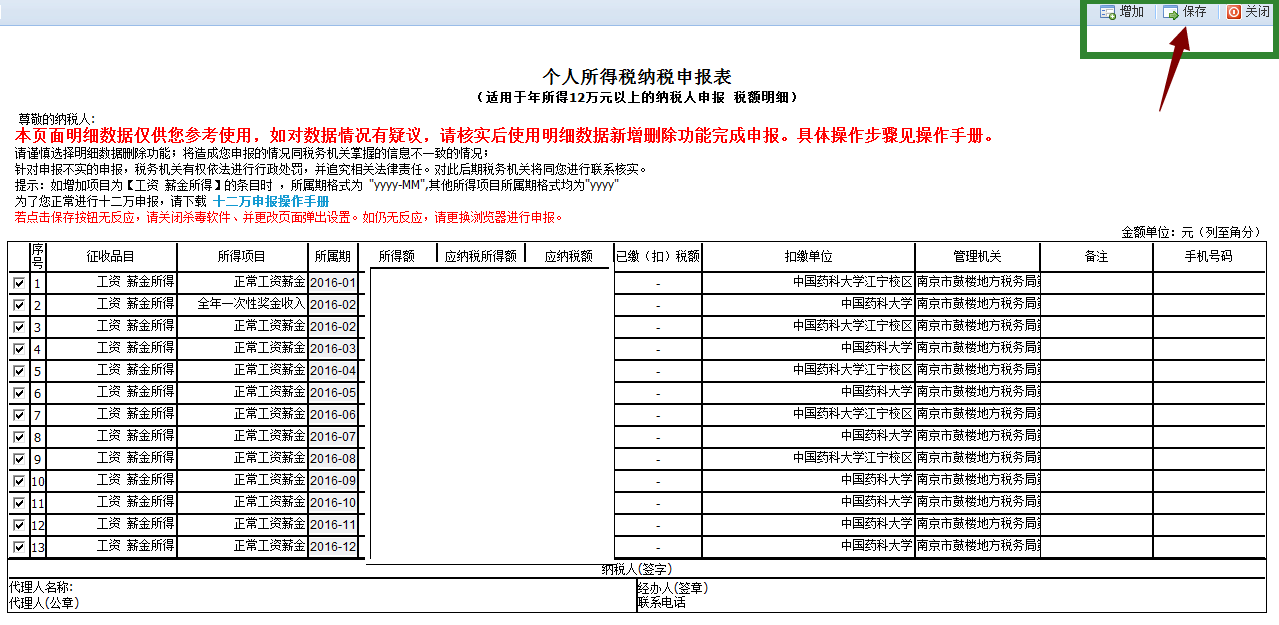Click the 所得项目 column header

(242, 257)
